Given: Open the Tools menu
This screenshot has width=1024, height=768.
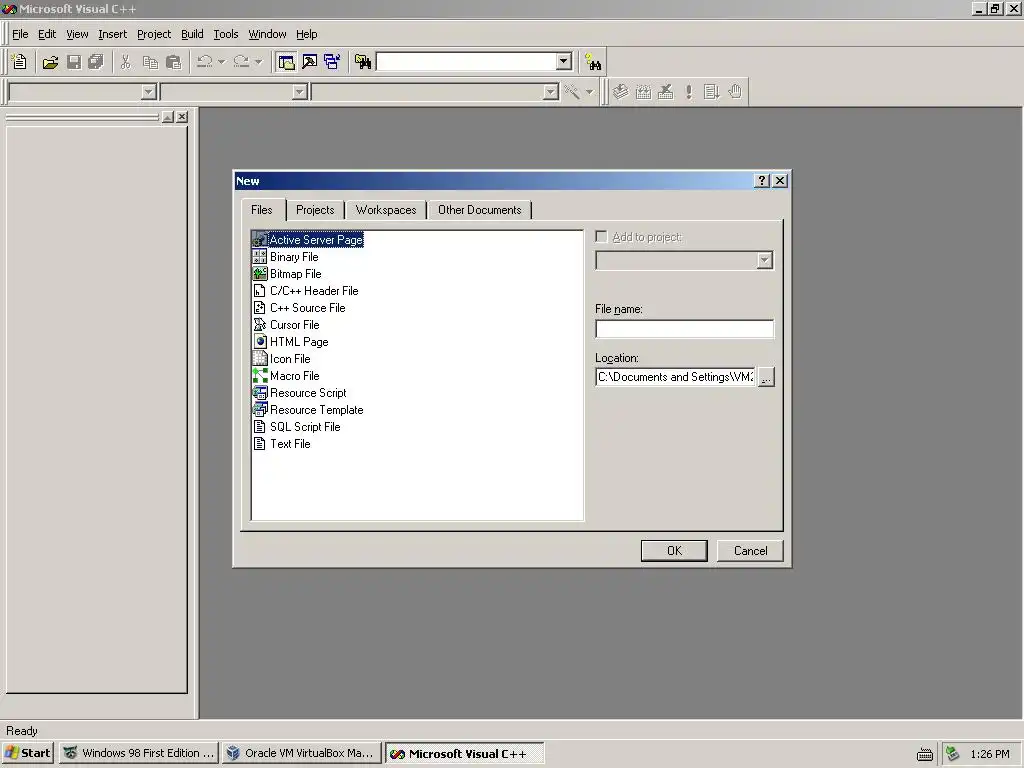Looking at the screenshot, I should [x=226, y=34].
